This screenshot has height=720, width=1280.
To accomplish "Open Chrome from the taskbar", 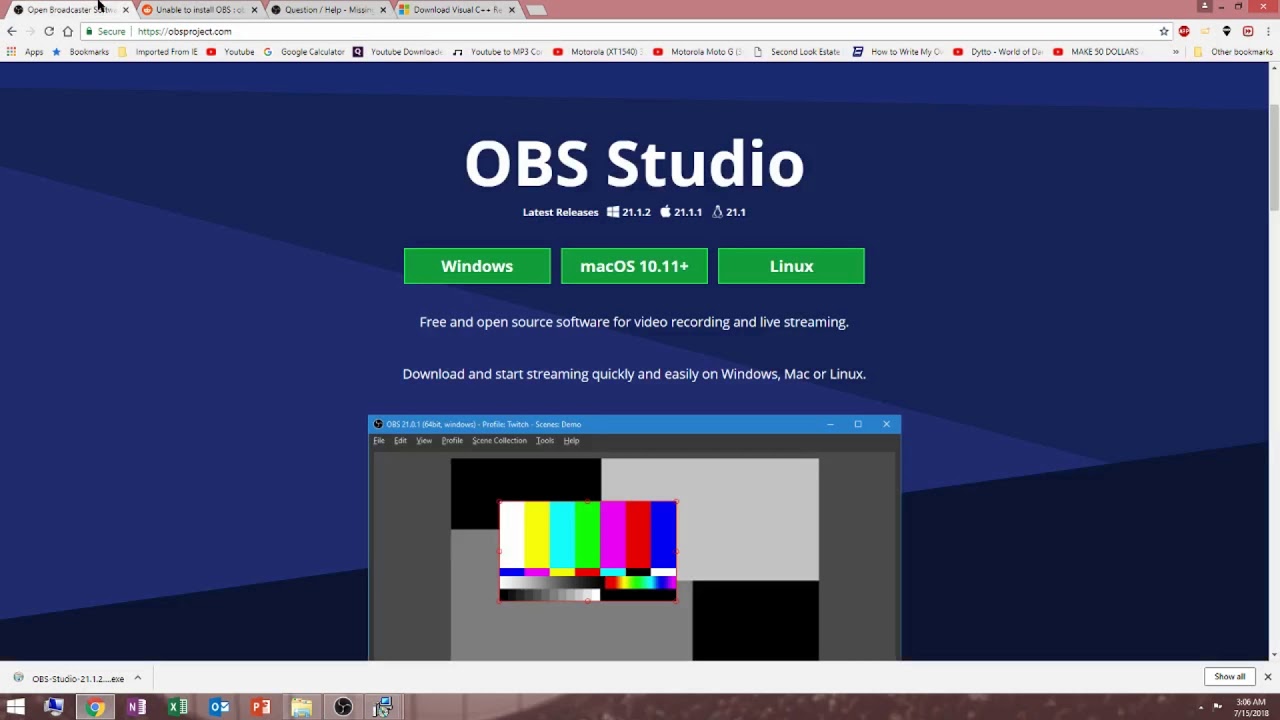I will pyautogui.click(x=95, y=707).
